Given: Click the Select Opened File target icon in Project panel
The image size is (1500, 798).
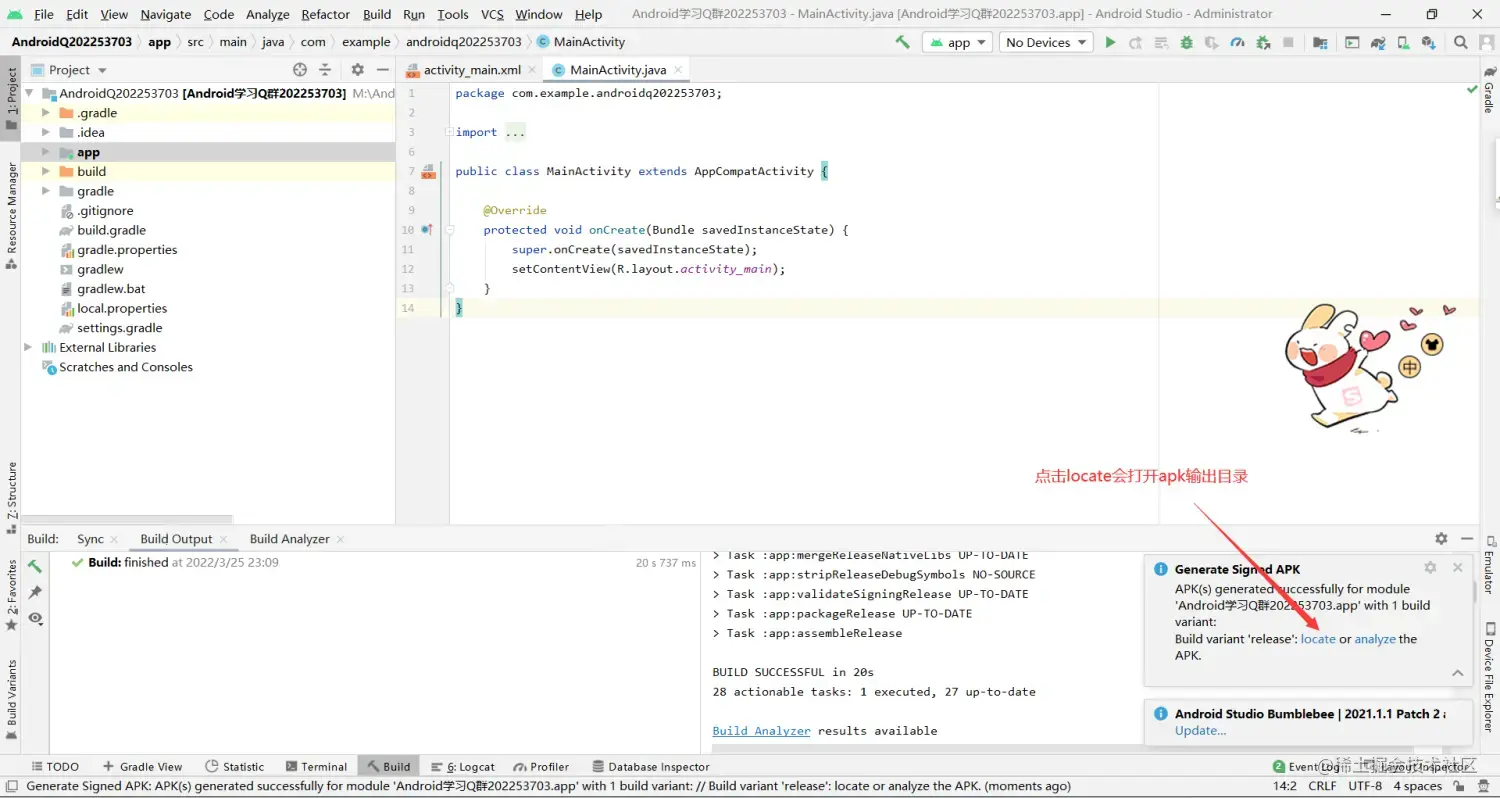Looking at the screenshot, I should [300, 70].
